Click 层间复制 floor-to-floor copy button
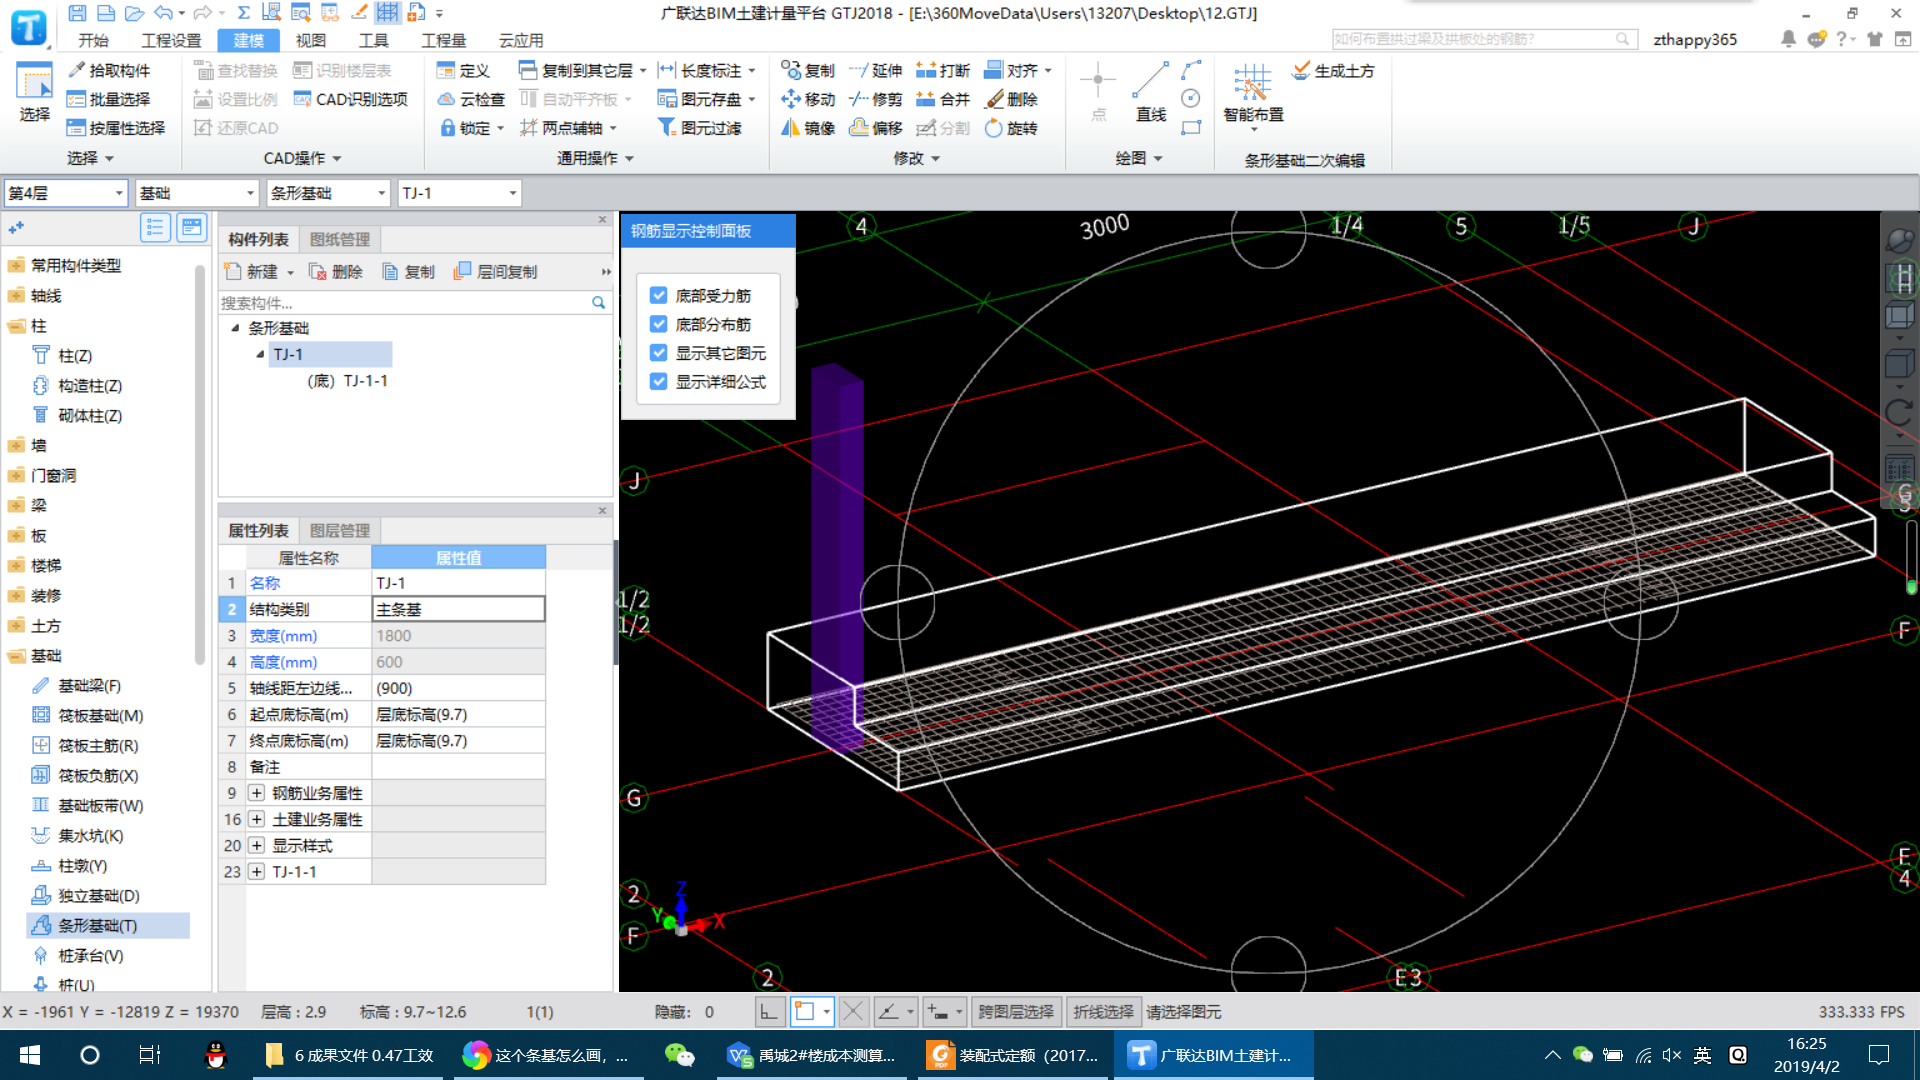 point(496,272)
